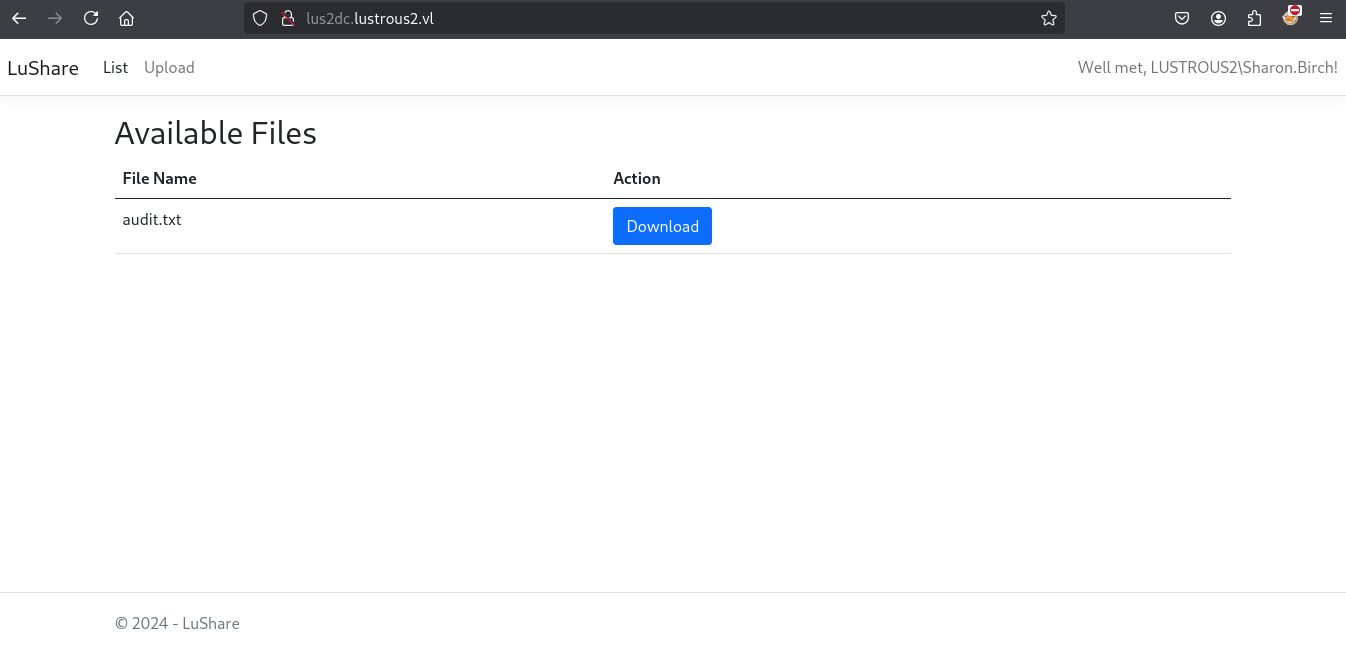Open the LuShare brand link
This screenshot has height=645, width=1346.
[43, 68]
